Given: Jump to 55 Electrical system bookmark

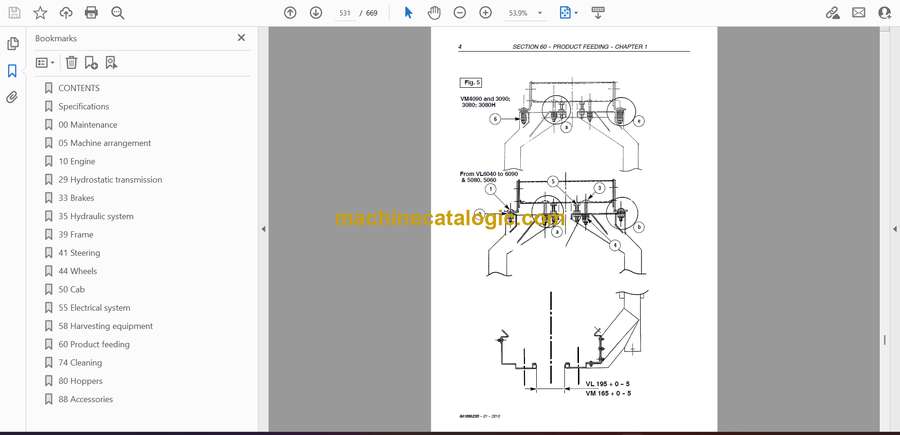Looking at the screenshot, I should tap(94, 308).
